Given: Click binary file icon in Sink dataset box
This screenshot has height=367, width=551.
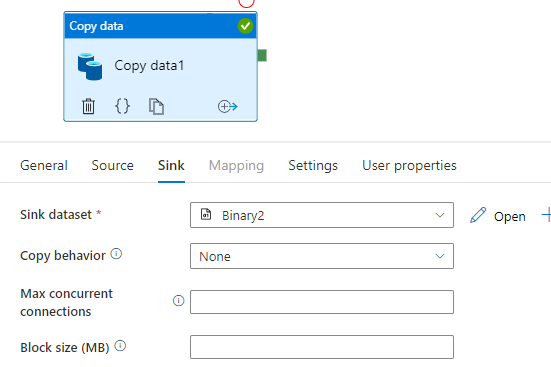Looking at the screenshot, I should coord(206,214).
